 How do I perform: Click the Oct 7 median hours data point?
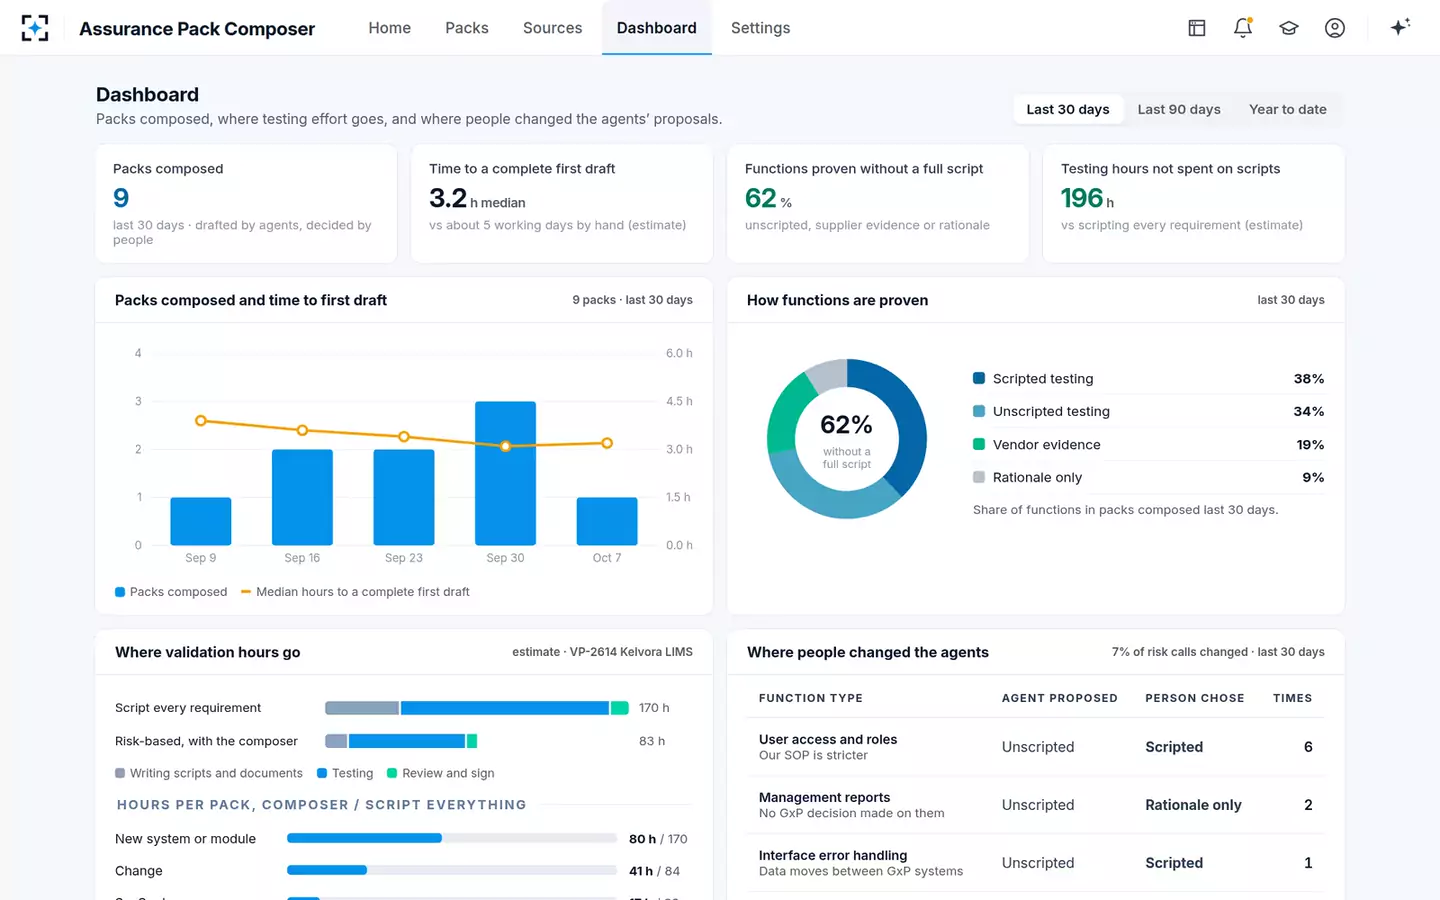[607, 443]
